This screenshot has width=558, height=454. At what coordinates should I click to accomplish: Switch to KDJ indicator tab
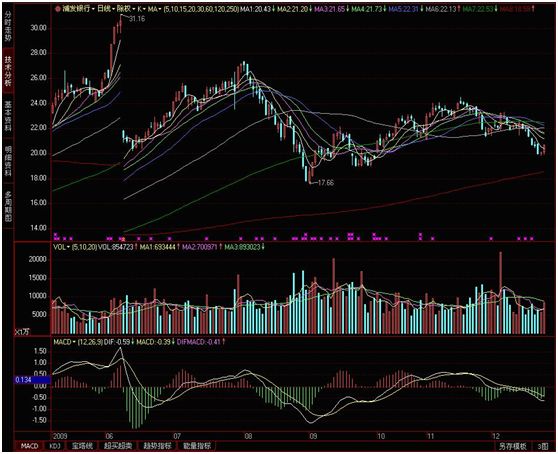coord(55,446)
